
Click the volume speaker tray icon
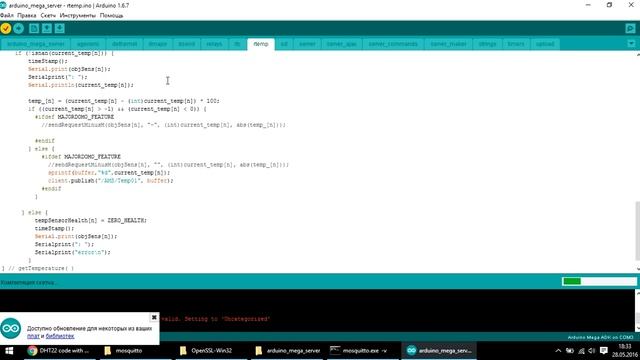tap(592, 351)
